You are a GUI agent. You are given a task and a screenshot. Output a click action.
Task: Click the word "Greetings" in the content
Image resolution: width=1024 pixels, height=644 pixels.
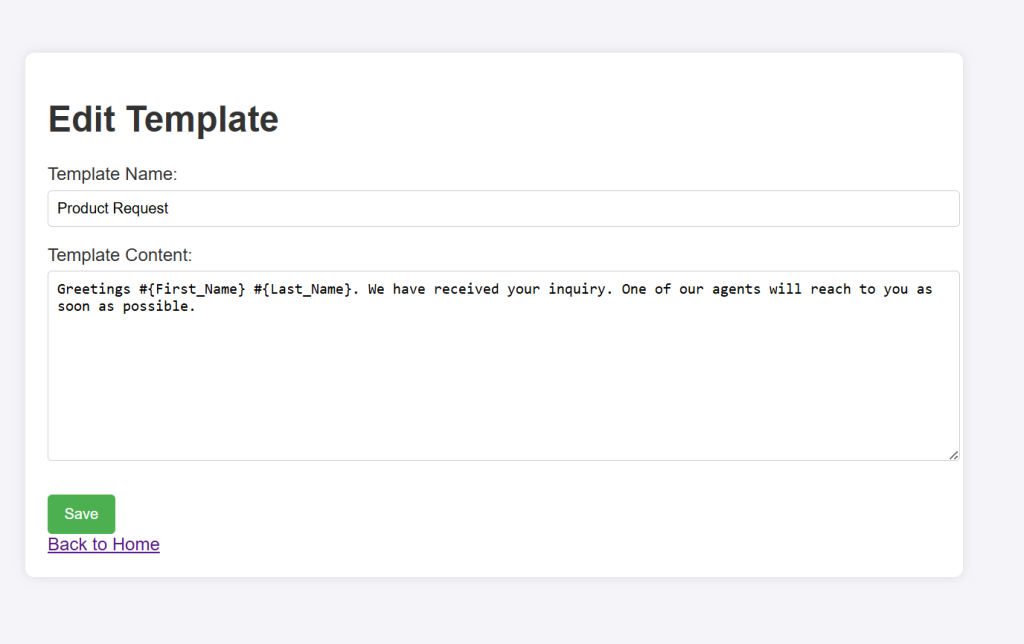(x=94, y=289)
